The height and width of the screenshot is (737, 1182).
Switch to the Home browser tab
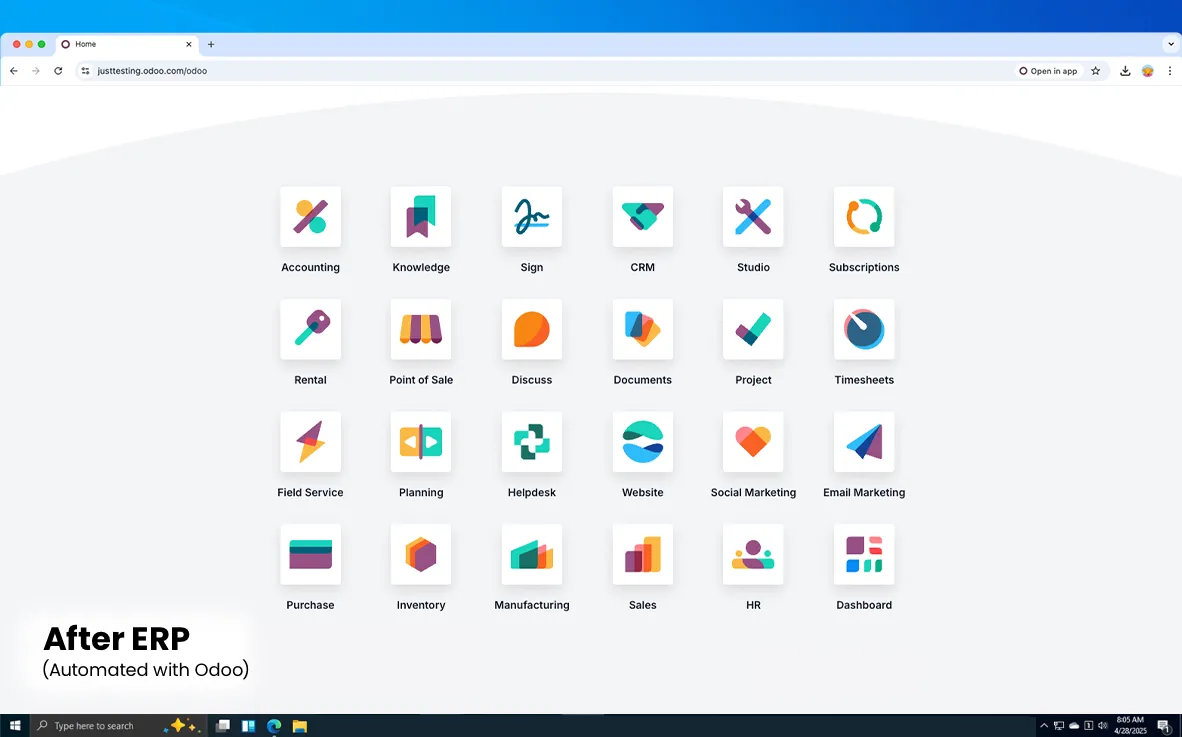[120, 44]
